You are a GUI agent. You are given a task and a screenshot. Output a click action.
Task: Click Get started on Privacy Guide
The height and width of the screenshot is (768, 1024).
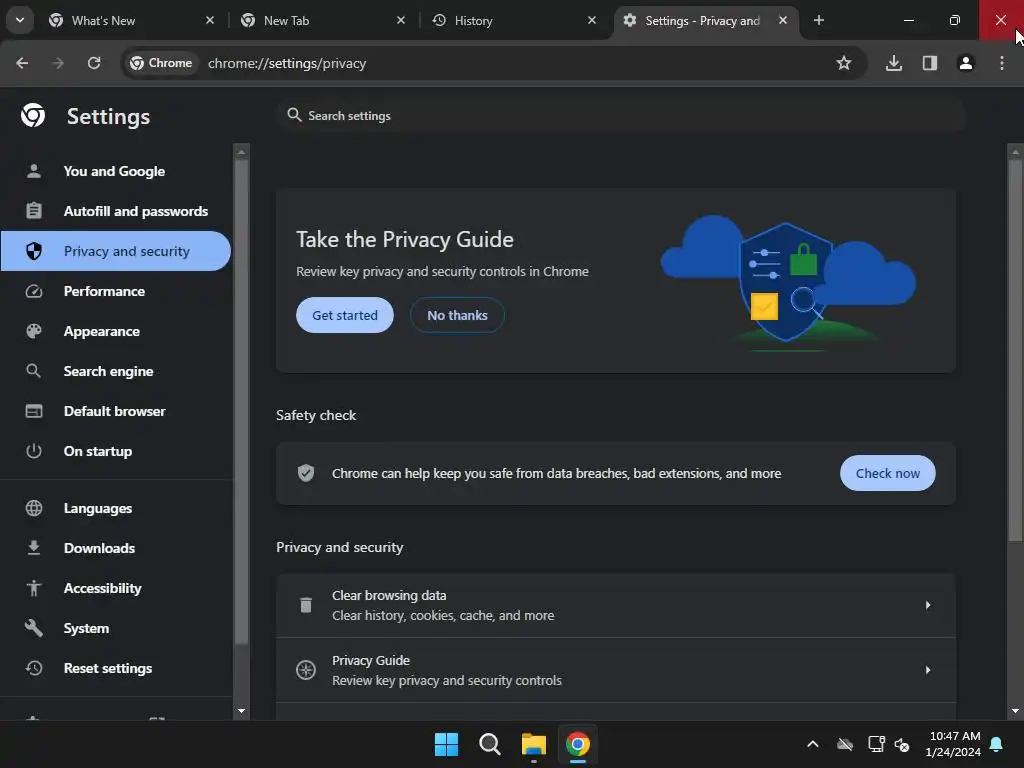(x=345, y=315)
